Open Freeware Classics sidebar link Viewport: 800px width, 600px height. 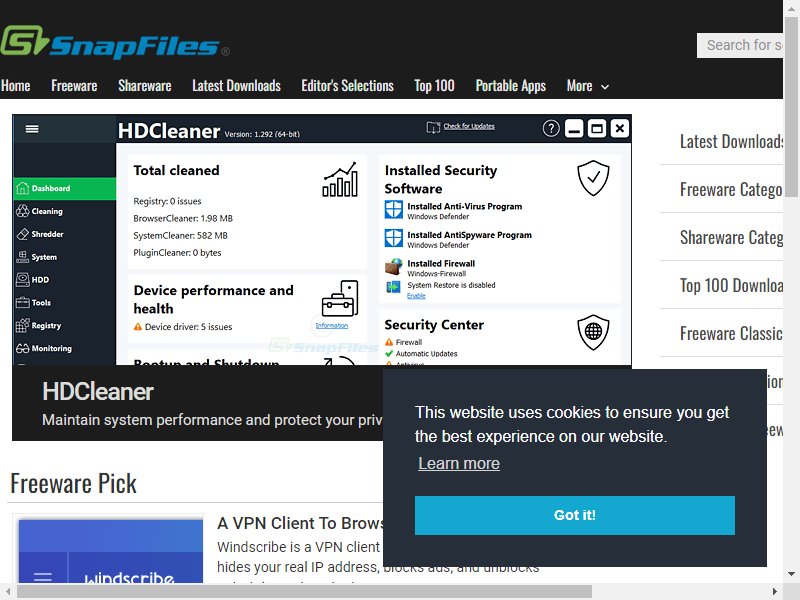tap(731, 333)
